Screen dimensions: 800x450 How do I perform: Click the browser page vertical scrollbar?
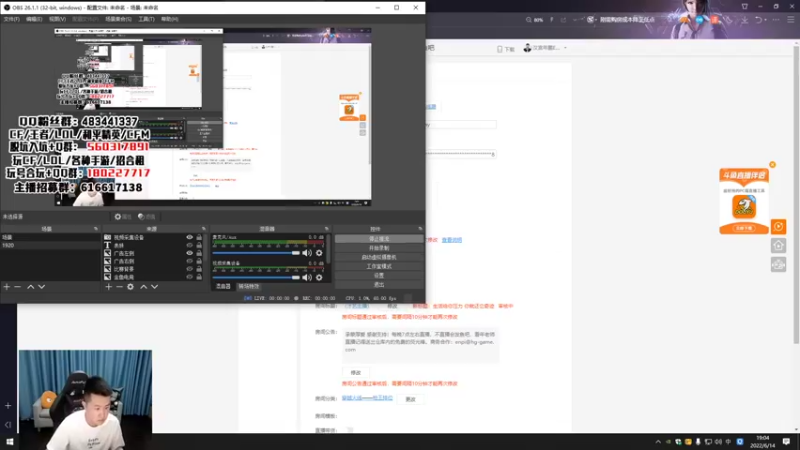[x=796, y=194]
